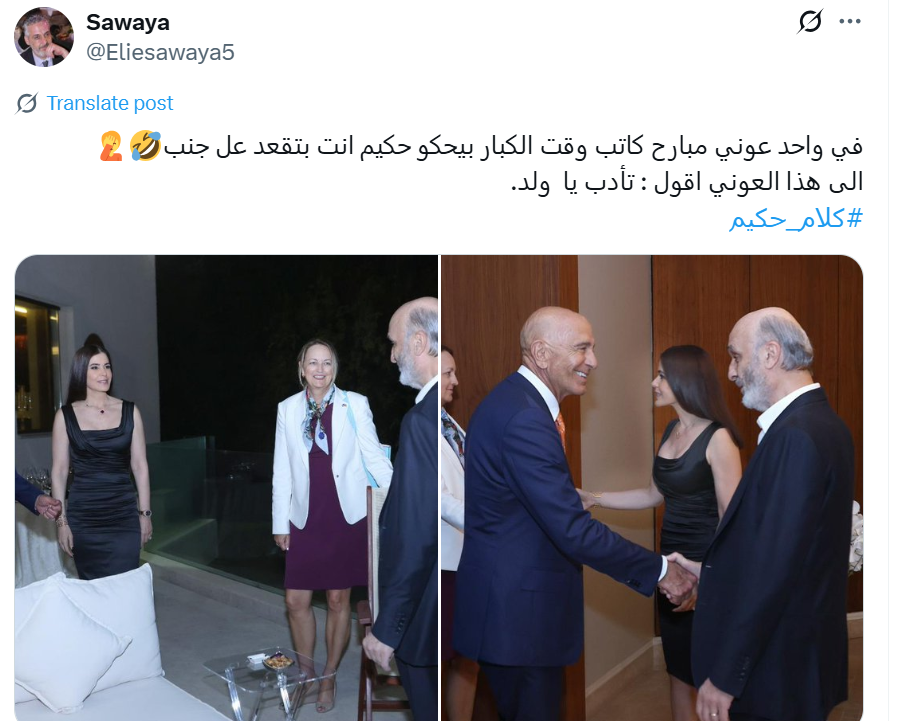This screenshot has width=913, height=721.
Task: Click the handshake in the right photo
Action: pos(679,579)
